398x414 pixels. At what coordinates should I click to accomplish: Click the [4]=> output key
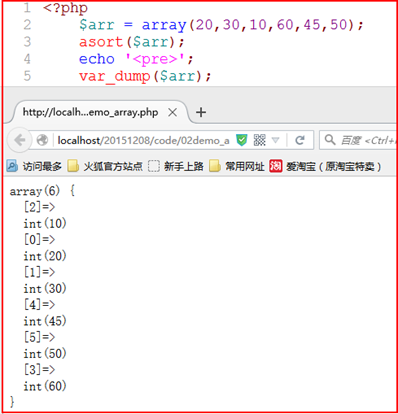point(39,305)
